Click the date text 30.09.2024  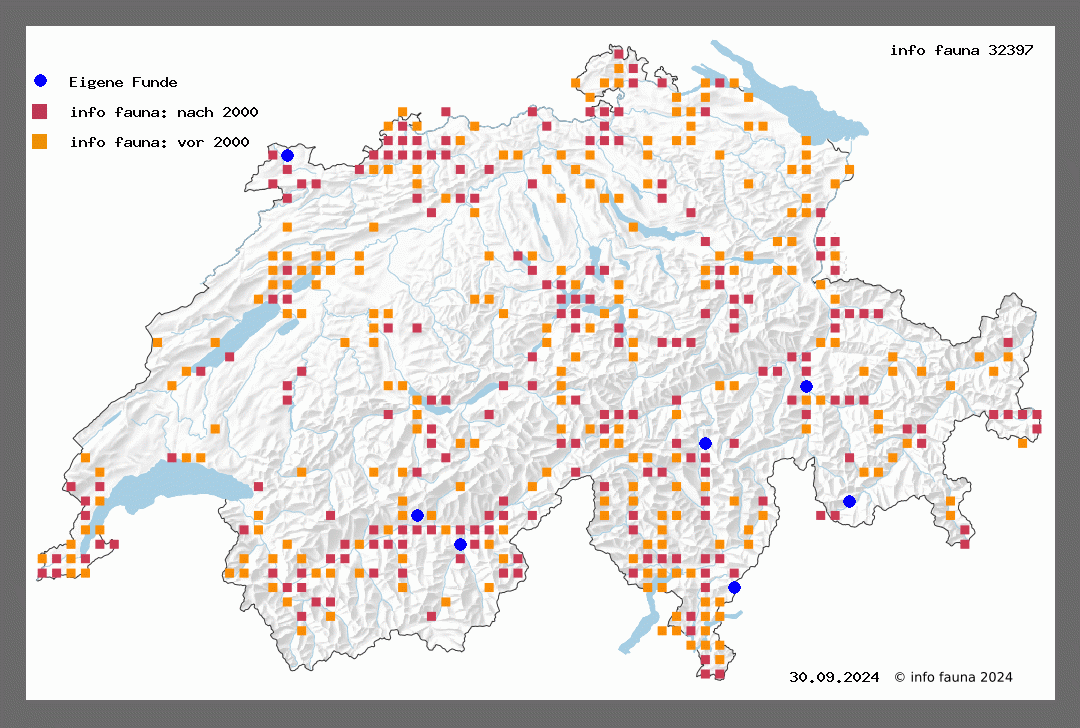click(x=833, y=677)
